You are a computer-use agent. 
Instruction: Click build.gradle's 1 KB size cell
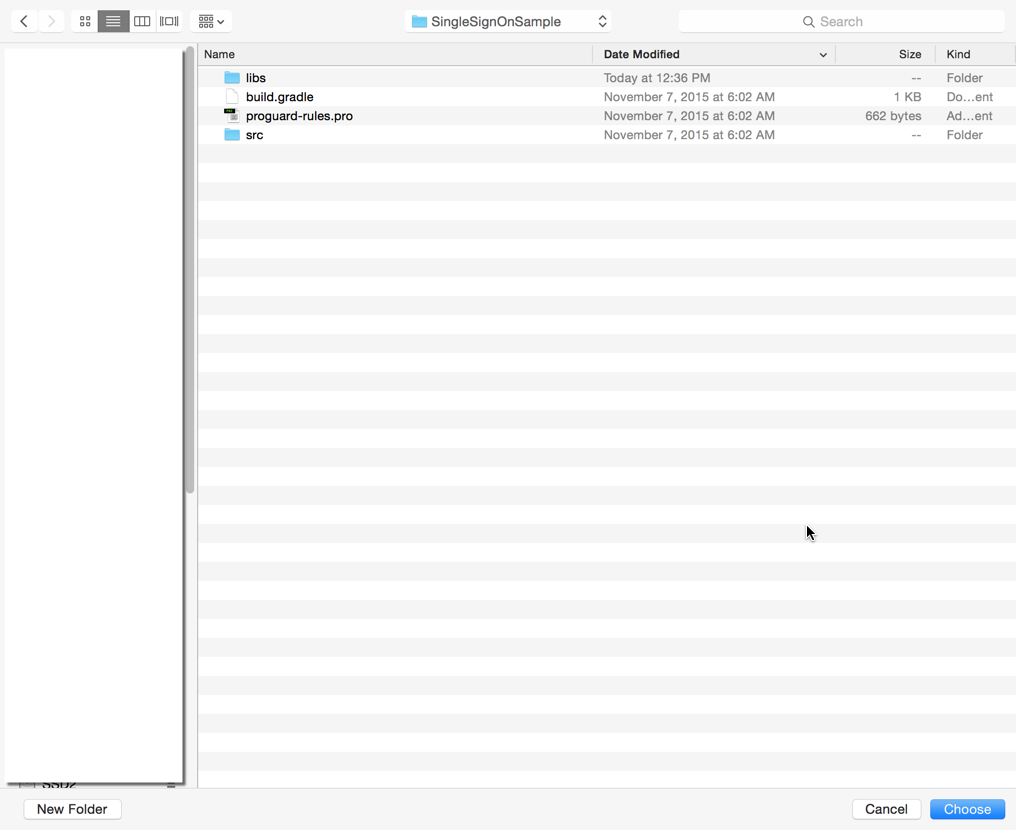point(907,97)
